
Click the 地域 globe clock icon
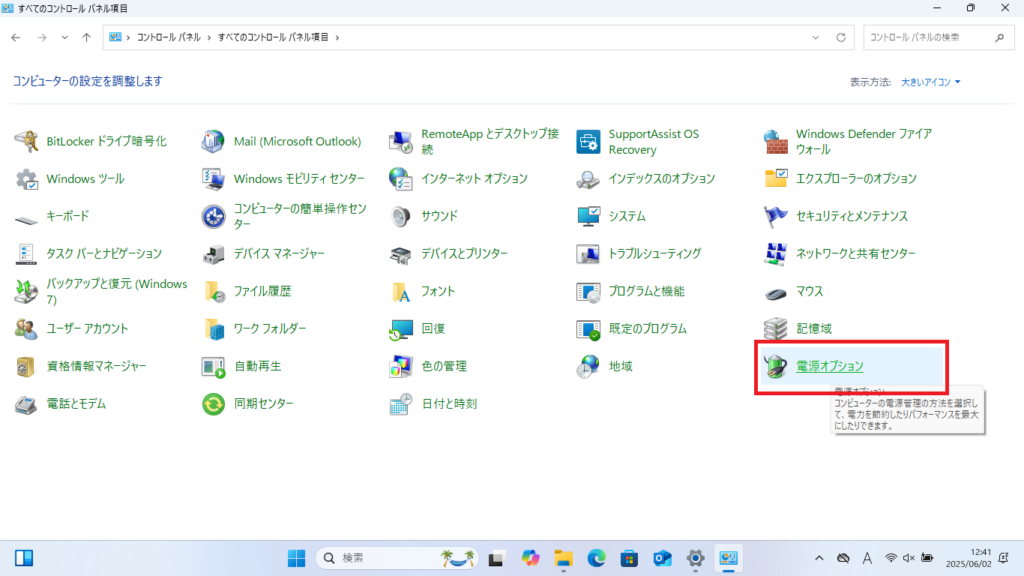pos(588,366)
